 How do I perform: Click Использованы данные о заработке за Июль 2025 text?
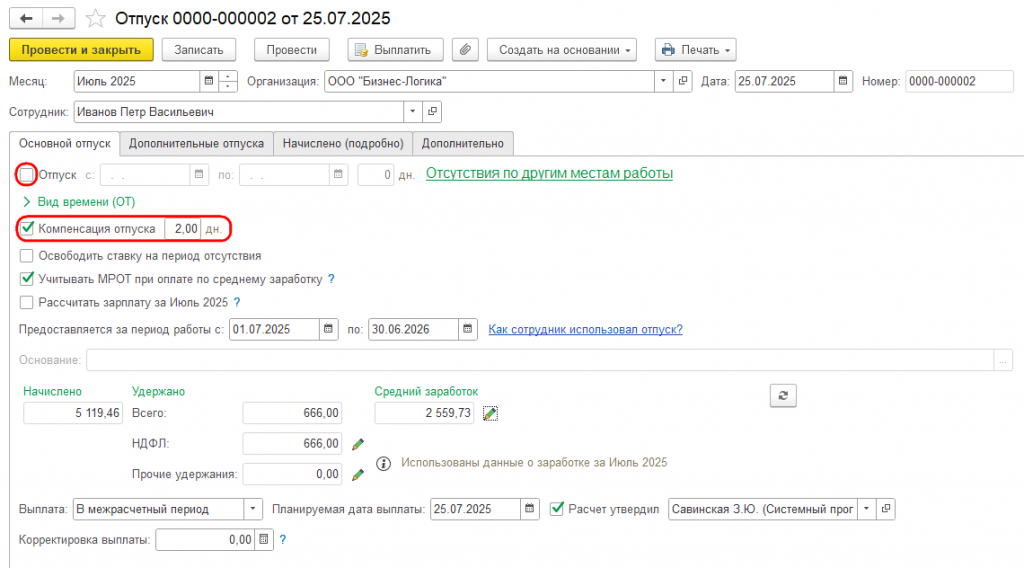click(x=534, y=462)
